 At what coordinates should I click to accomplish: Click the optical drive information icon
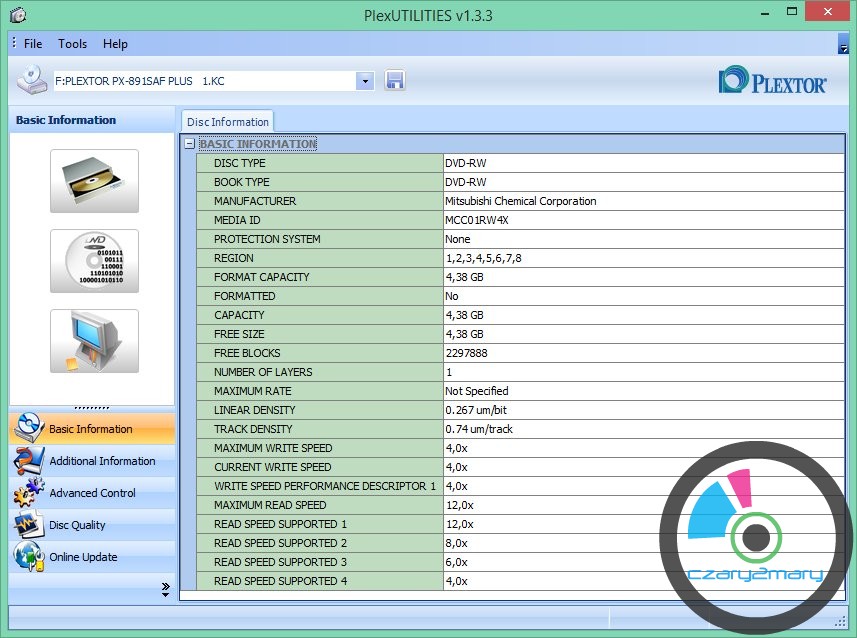coord(94,181)
